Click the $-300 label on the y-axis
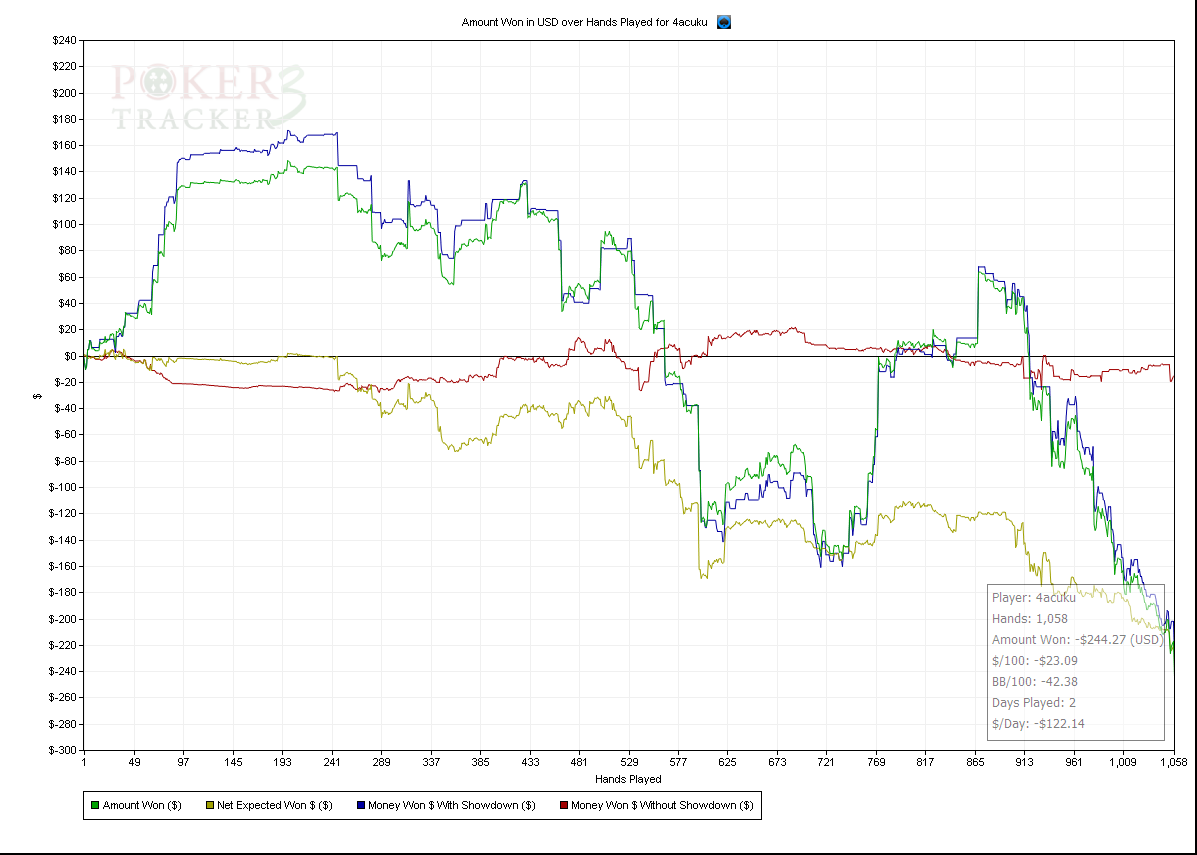 click(61, 750)
